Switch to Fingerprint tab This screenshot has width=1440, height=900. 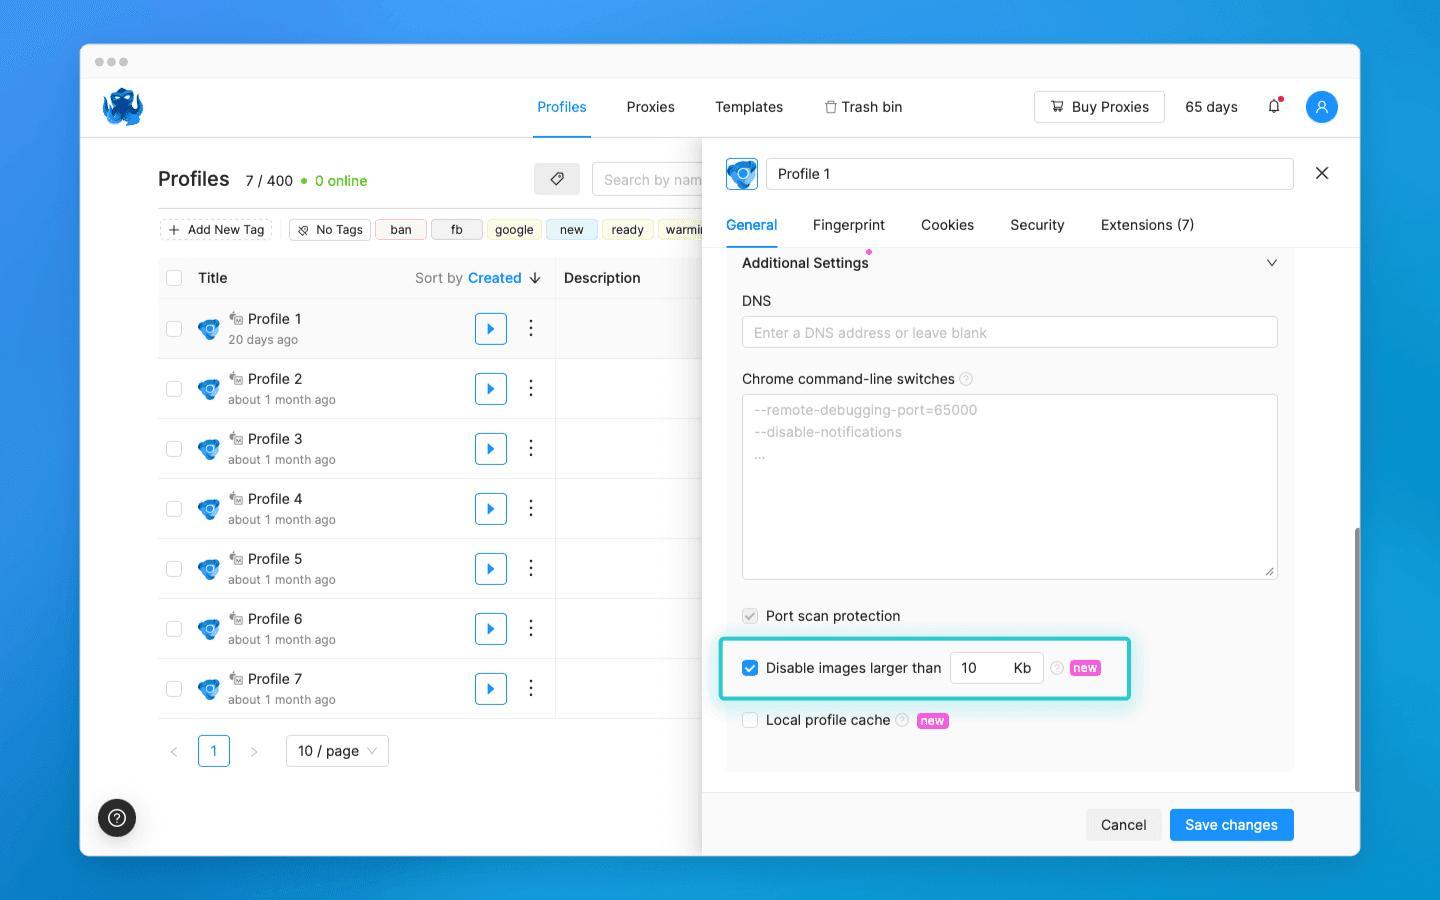(x=849, y=225)
